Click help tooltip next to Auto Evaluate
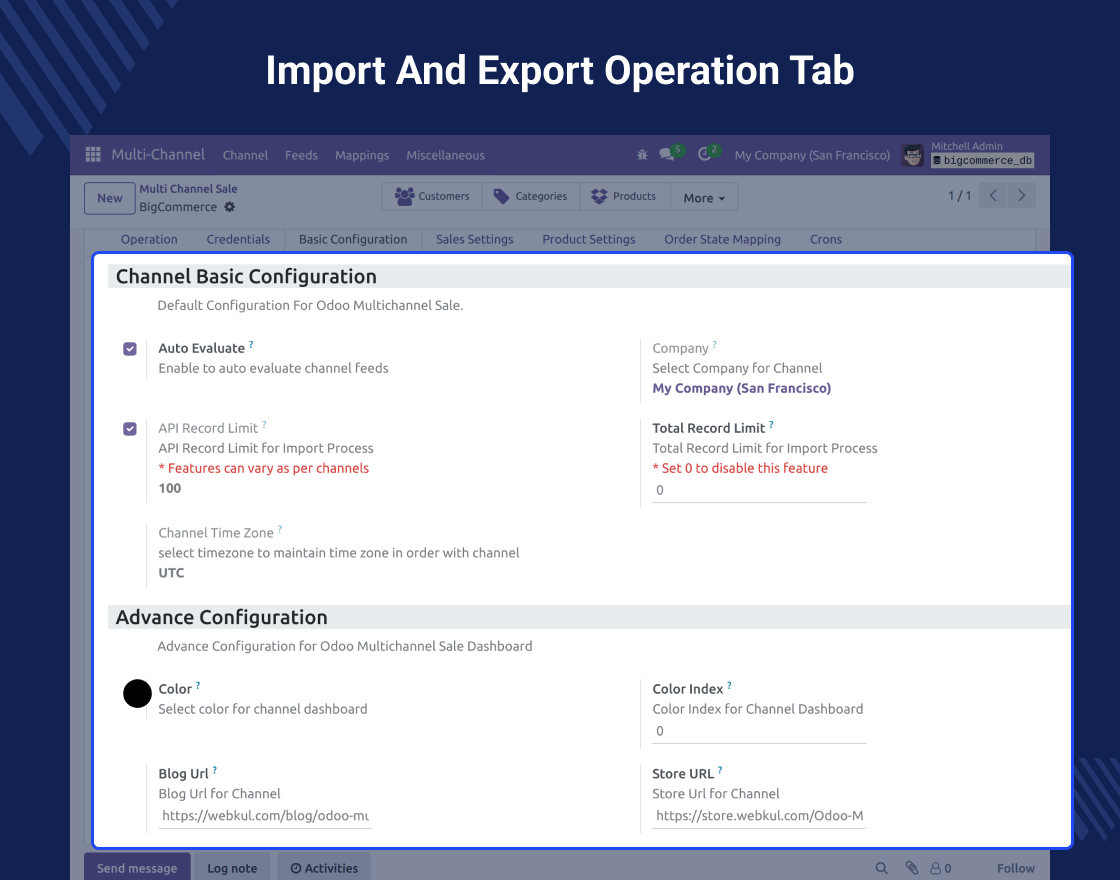This screenshot has width=1120, height=880. tap(251, 344)
